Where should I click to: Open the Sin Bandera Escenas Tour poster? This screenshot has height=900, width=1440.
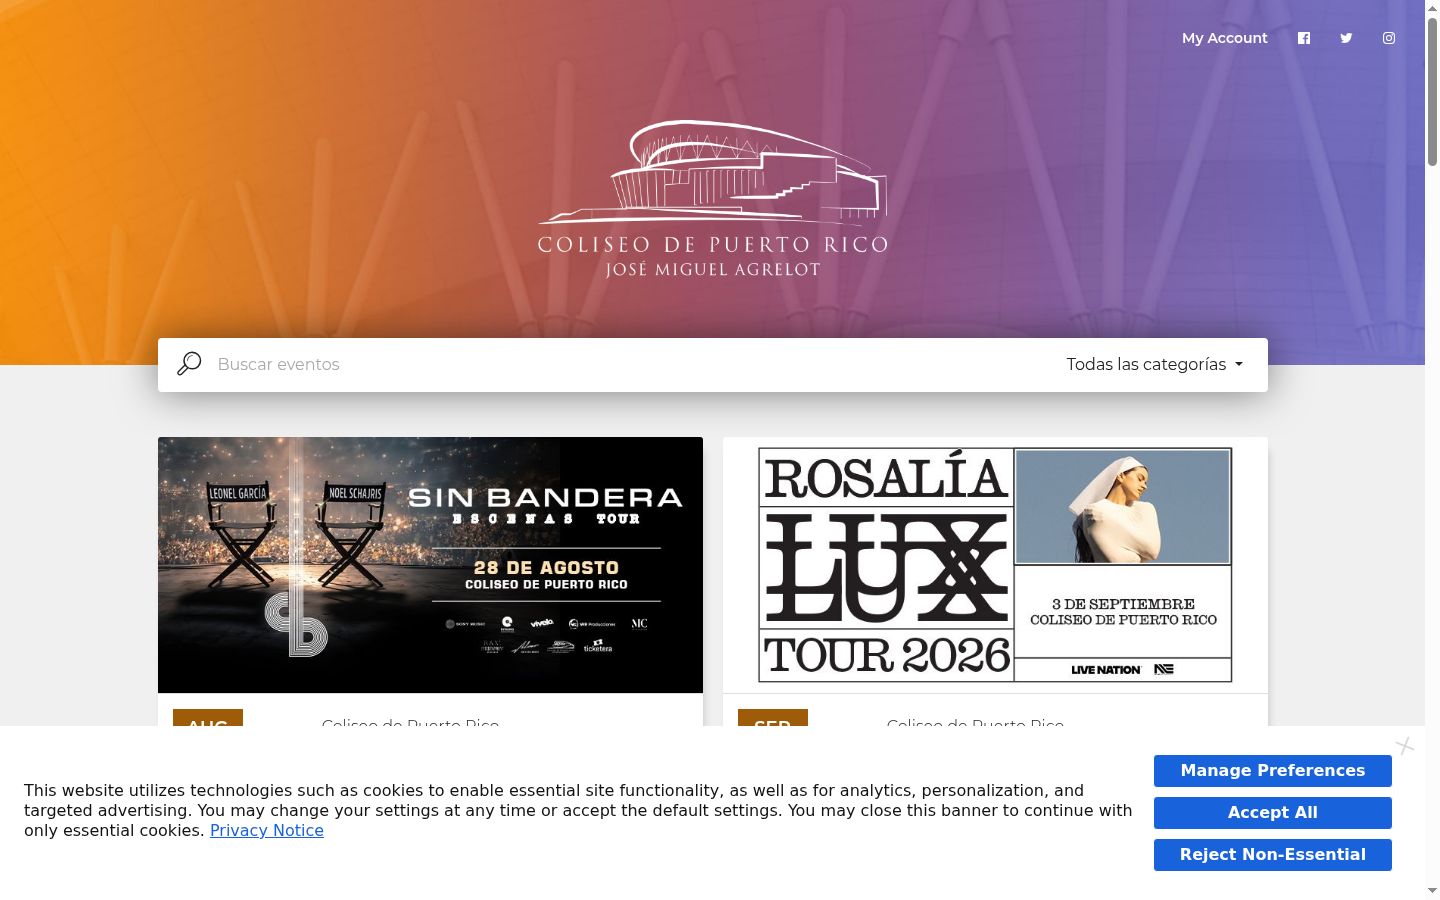[430, 565]
